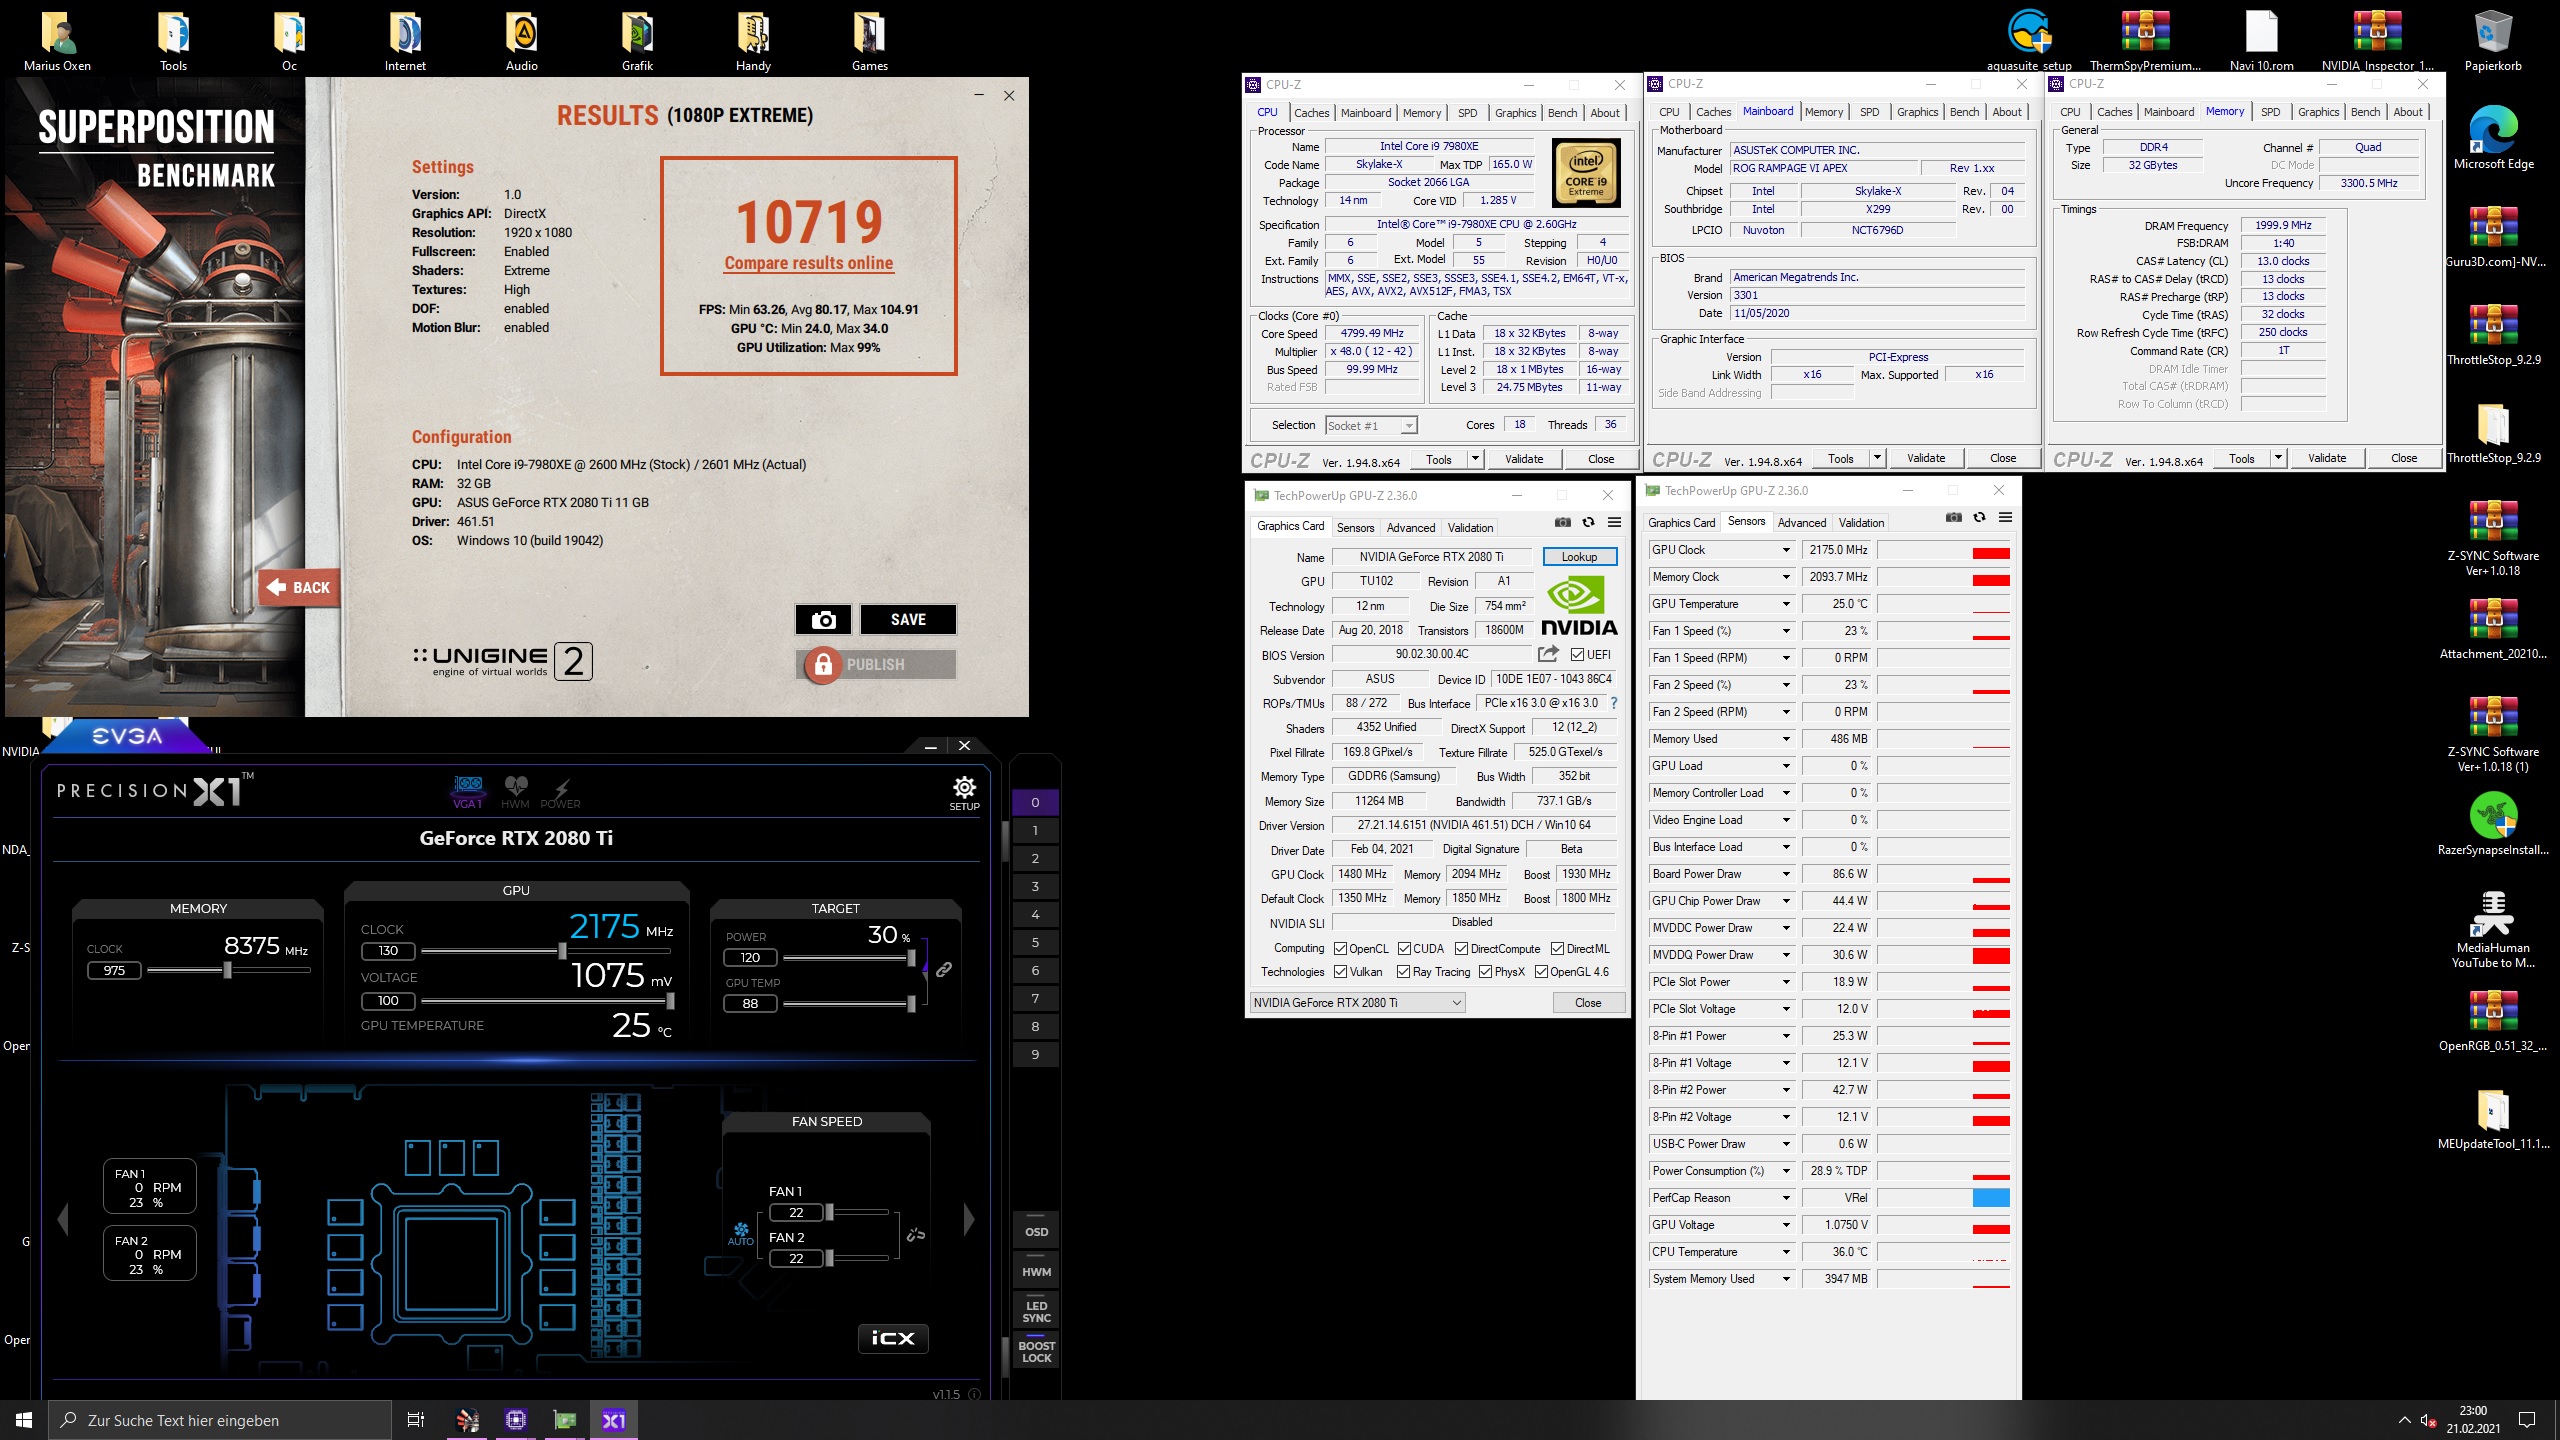Click the link icon next to Power target

point(943,969)
